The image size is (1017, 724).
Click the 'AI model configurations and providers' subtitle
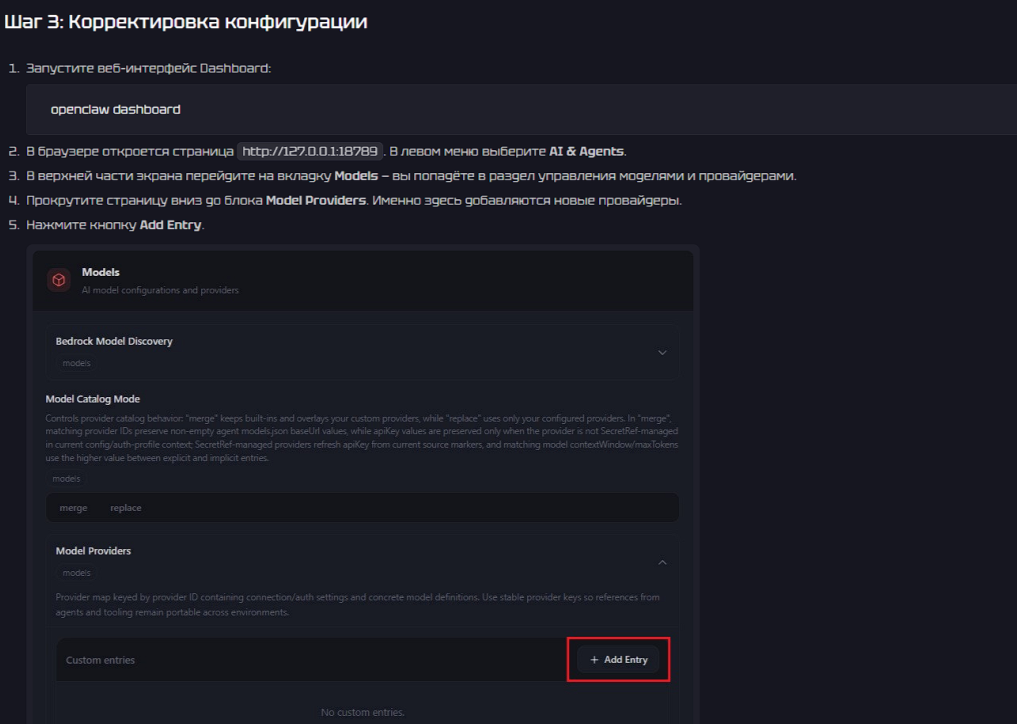(160, 290)
